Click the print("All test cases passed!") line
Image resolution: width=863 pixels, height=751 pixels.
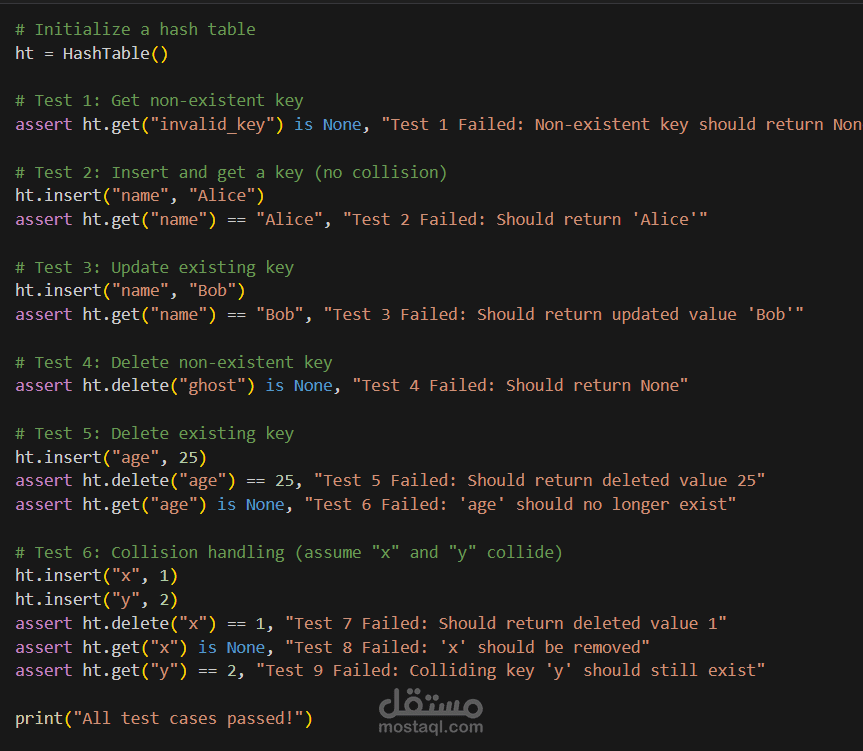pos(164,719)
